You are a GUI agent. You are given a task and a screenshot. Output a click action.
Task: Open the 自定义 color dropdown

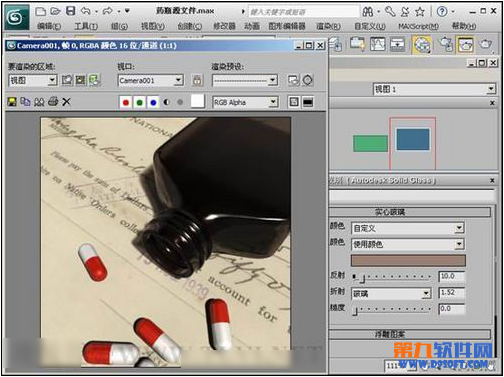407,228
